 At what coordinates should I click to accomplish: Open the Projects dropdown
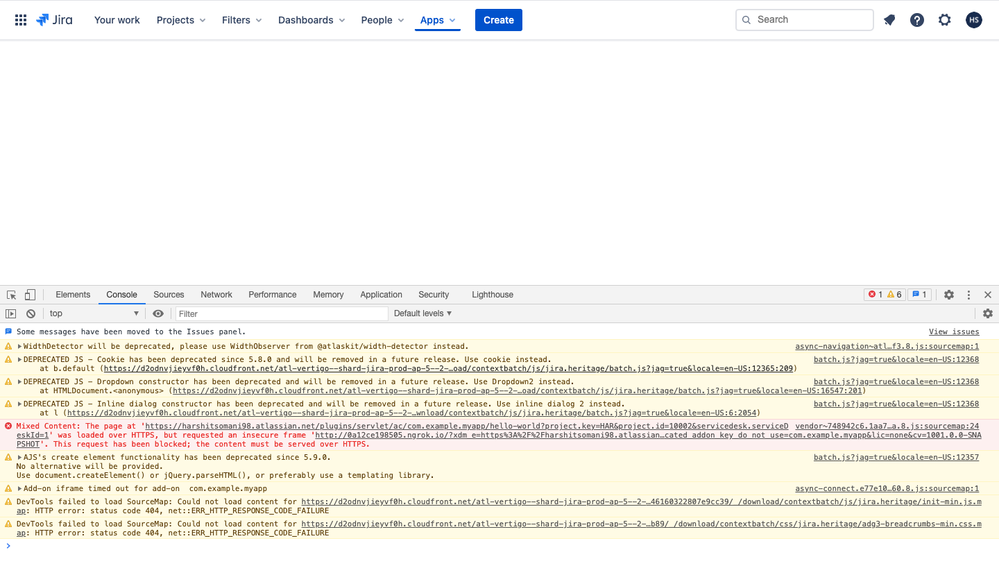coord(181,20)
